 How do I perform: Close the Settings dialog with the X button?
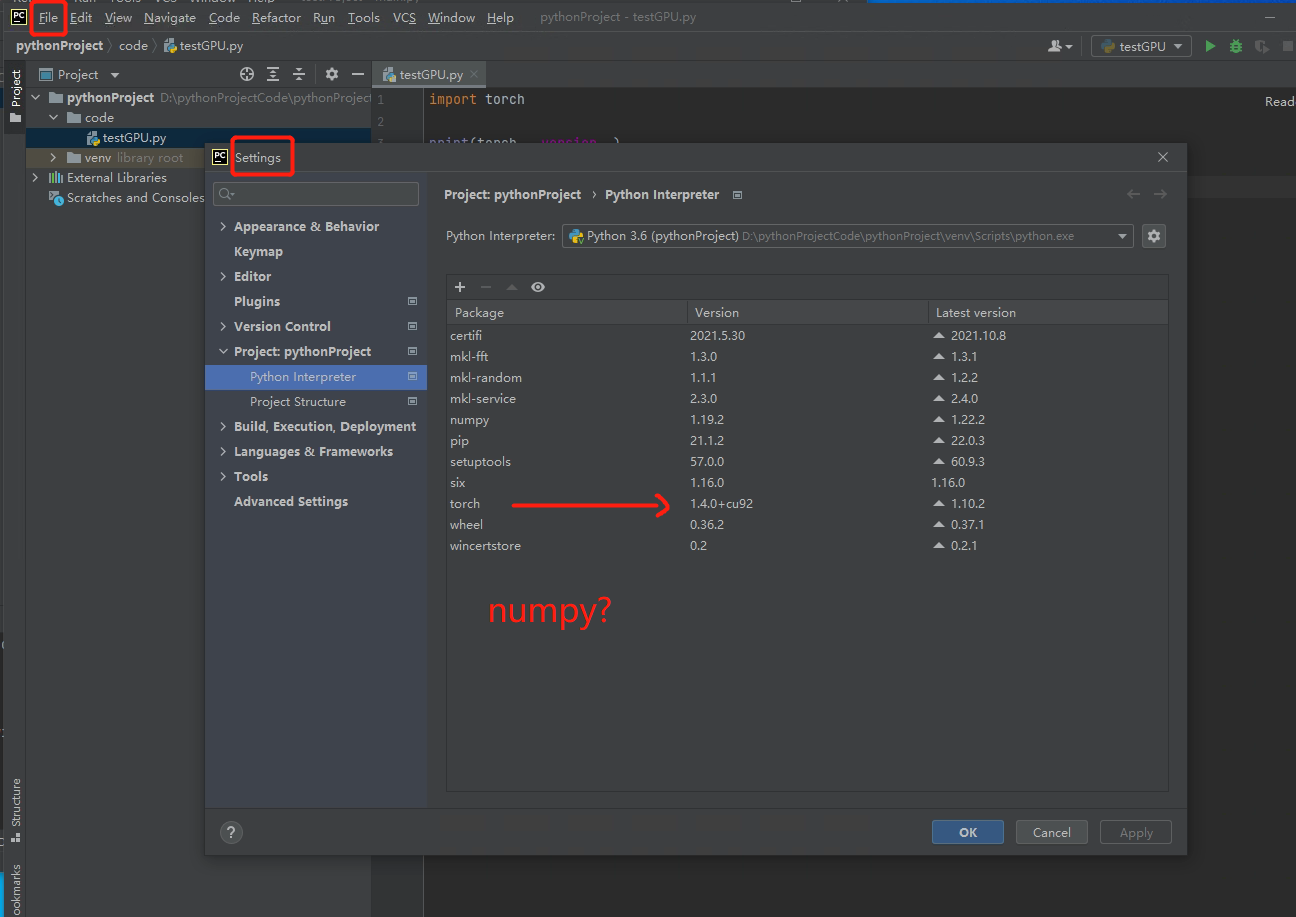[x=1163, y=157]
